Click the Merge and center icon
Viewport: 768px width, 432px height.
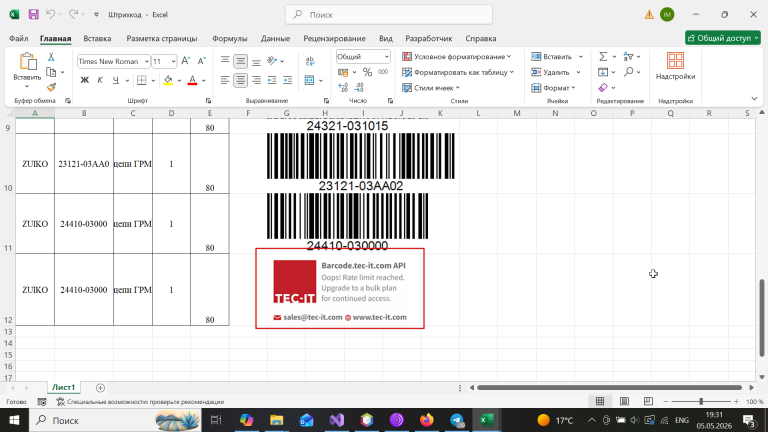(310, 80)
